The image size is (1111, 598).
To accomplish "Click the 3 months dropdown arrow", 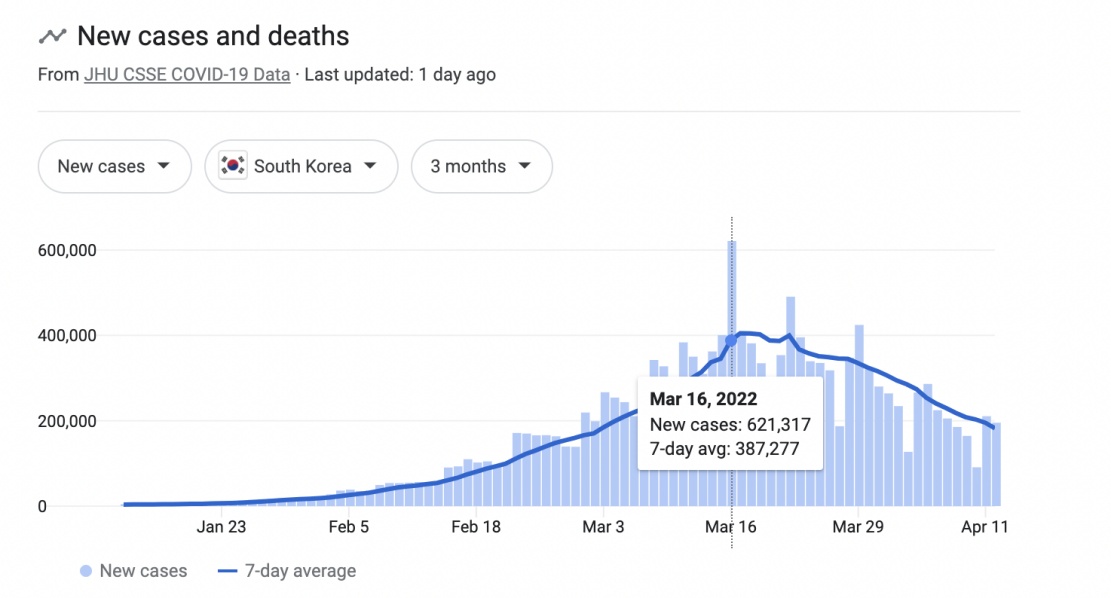I will [524, 166].
